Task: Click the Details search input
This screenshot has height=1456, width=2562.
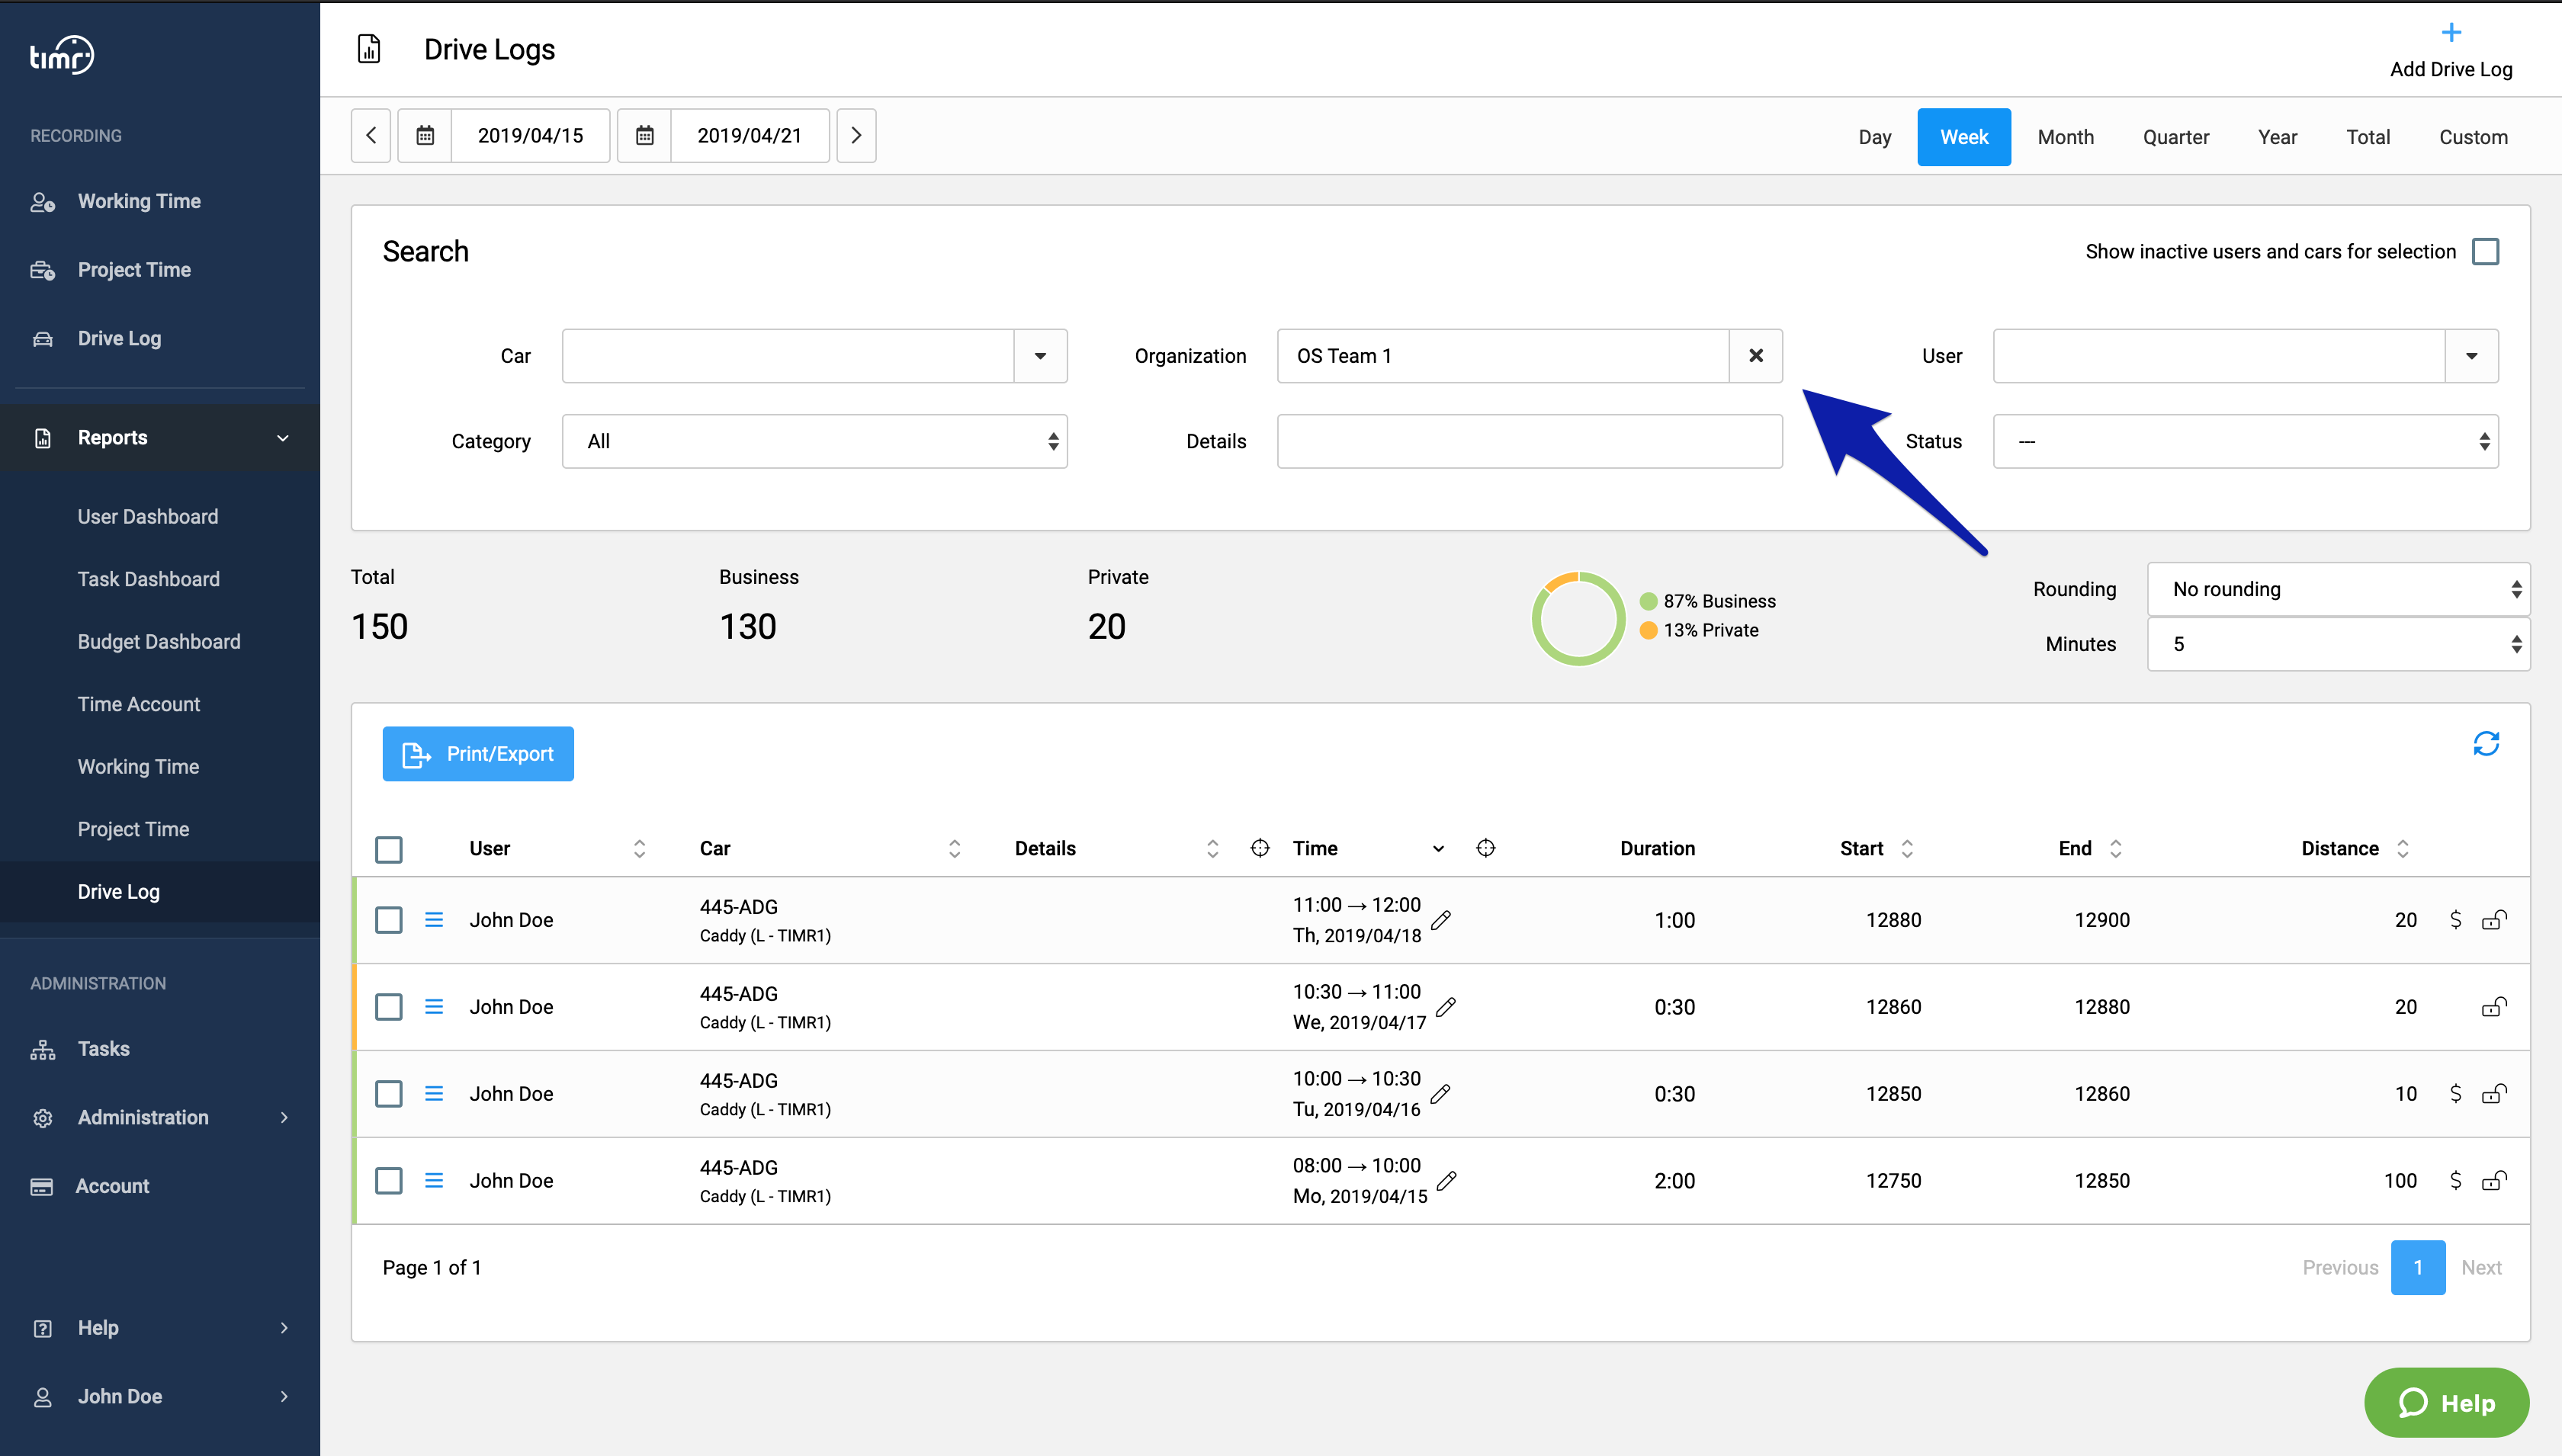Action: [x=1530, y=441]
